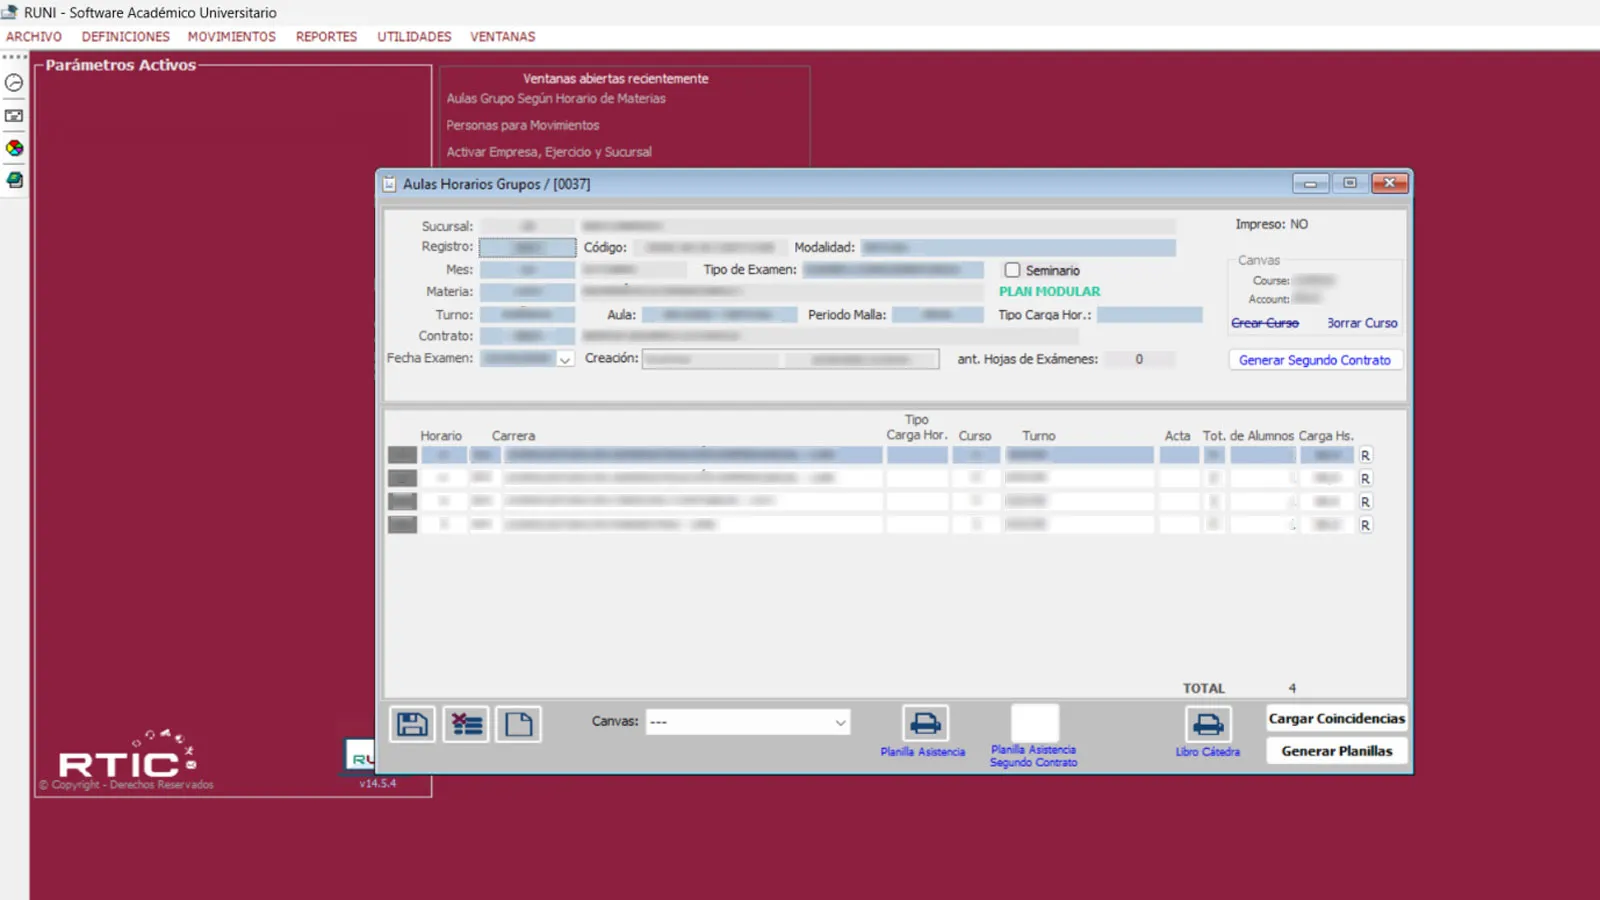This screenshot has height=900, width=1600.
Task: Click the Libro Cátedra label link
Action: [1208, 752]
